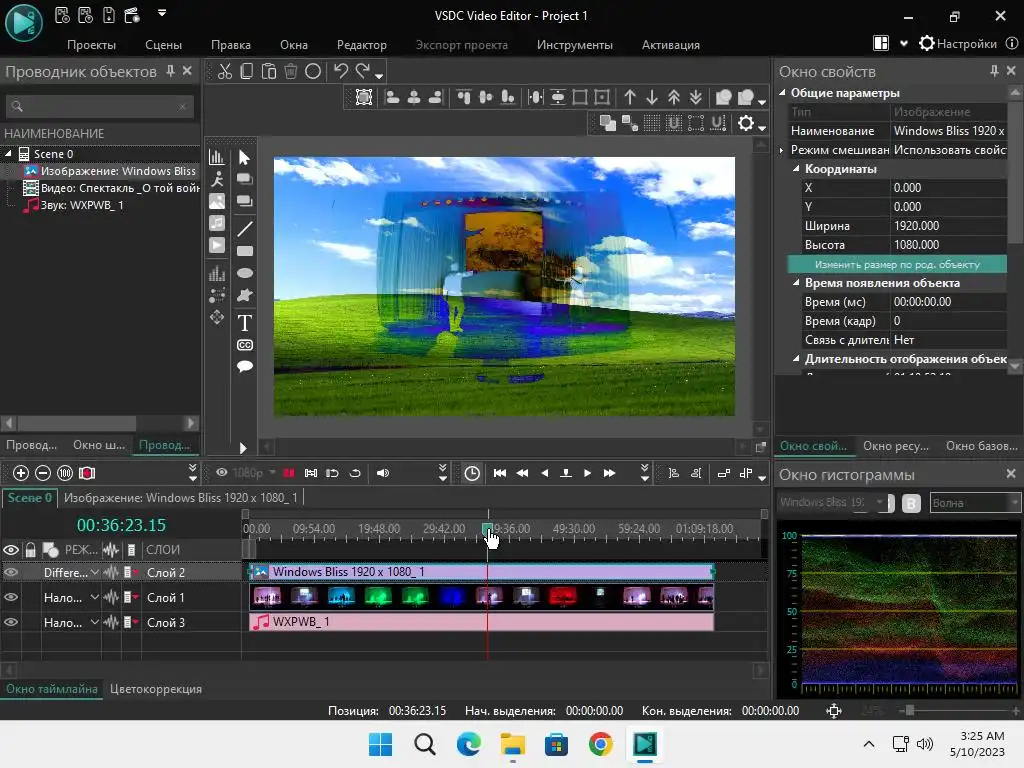Open the Инструменты menu
The width and height of the screenshot is (1024, 768).
(x=575, y=44)
